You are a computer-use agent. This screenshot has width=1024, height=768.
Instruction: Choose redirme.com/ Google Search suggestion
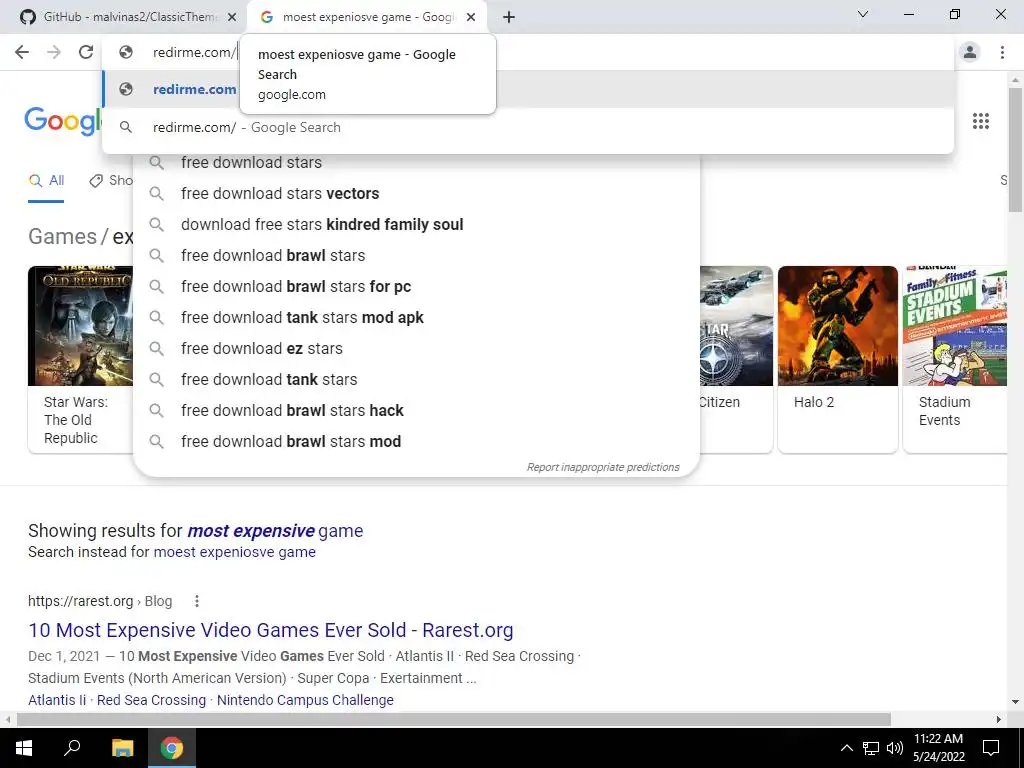click(528, 127)
